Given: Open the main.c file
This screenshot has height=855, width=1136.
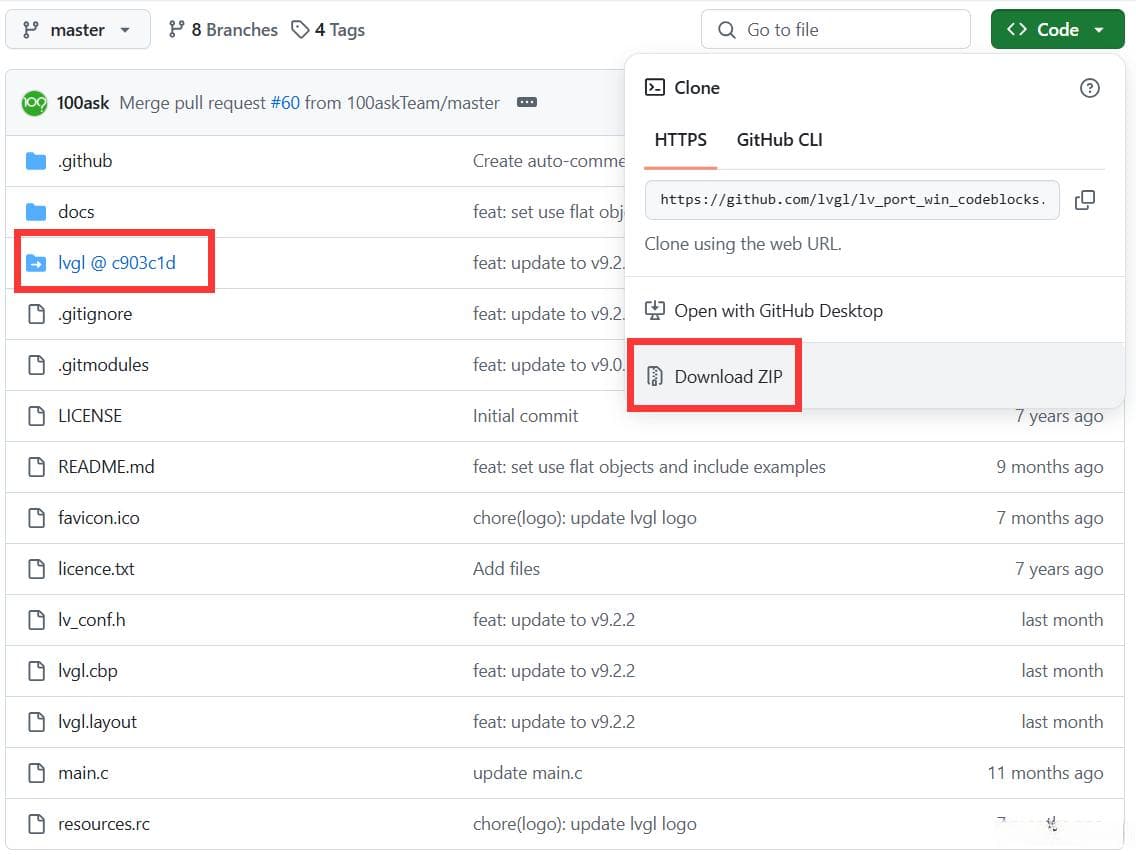Looking at the screenshot, I should (x=83, y=773).
